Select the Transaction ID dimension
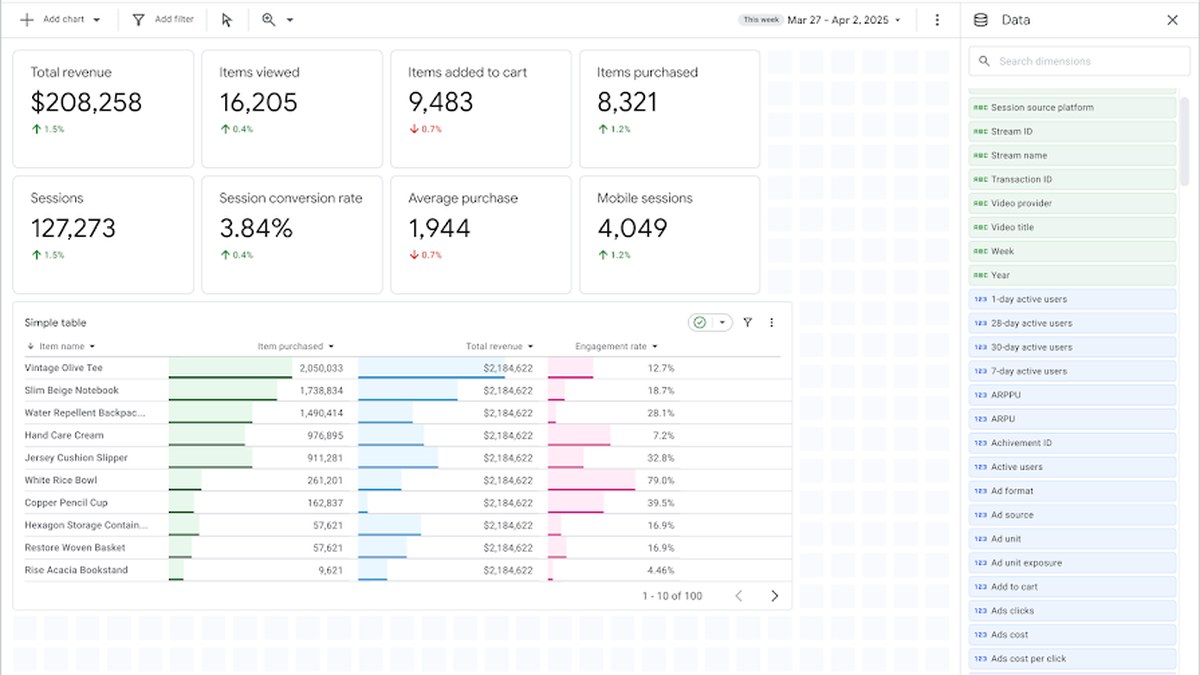Screen dimensions: 1200x675 tap(1073, 179)
